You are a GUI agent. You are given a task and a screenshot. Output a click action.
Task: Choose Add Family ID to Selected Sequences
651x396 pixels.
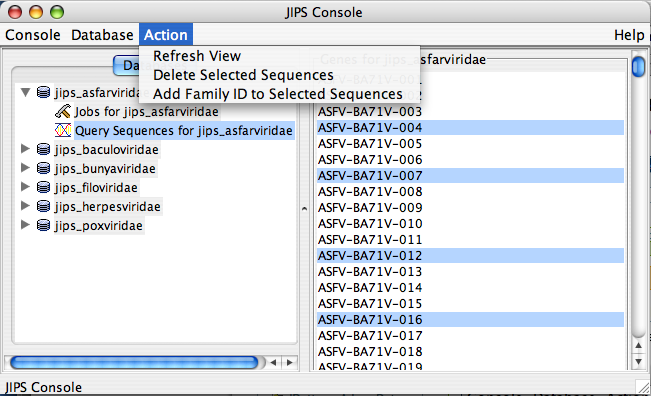pyautogui.click(x=279, y=94)
